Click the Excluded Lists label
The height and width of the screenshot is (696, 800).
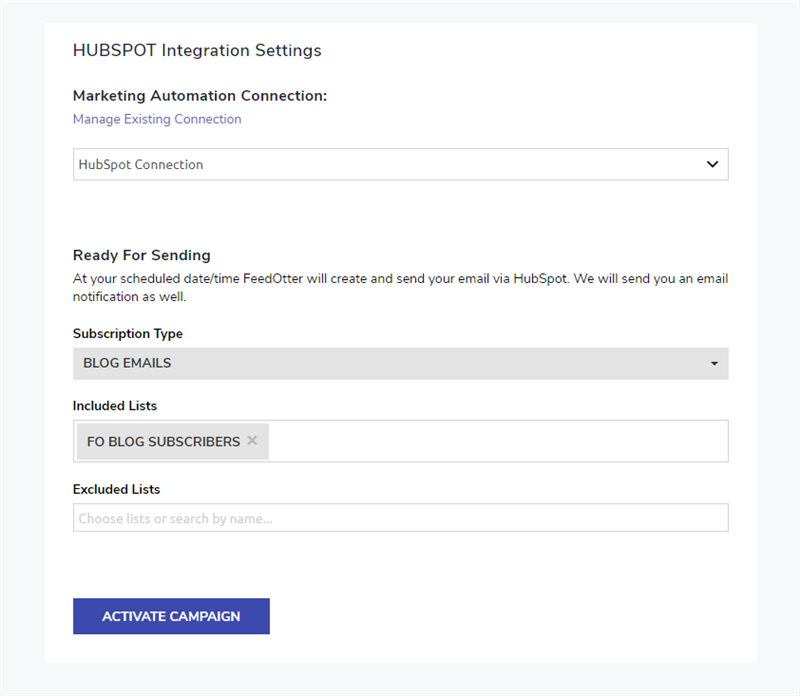[116, 489]
